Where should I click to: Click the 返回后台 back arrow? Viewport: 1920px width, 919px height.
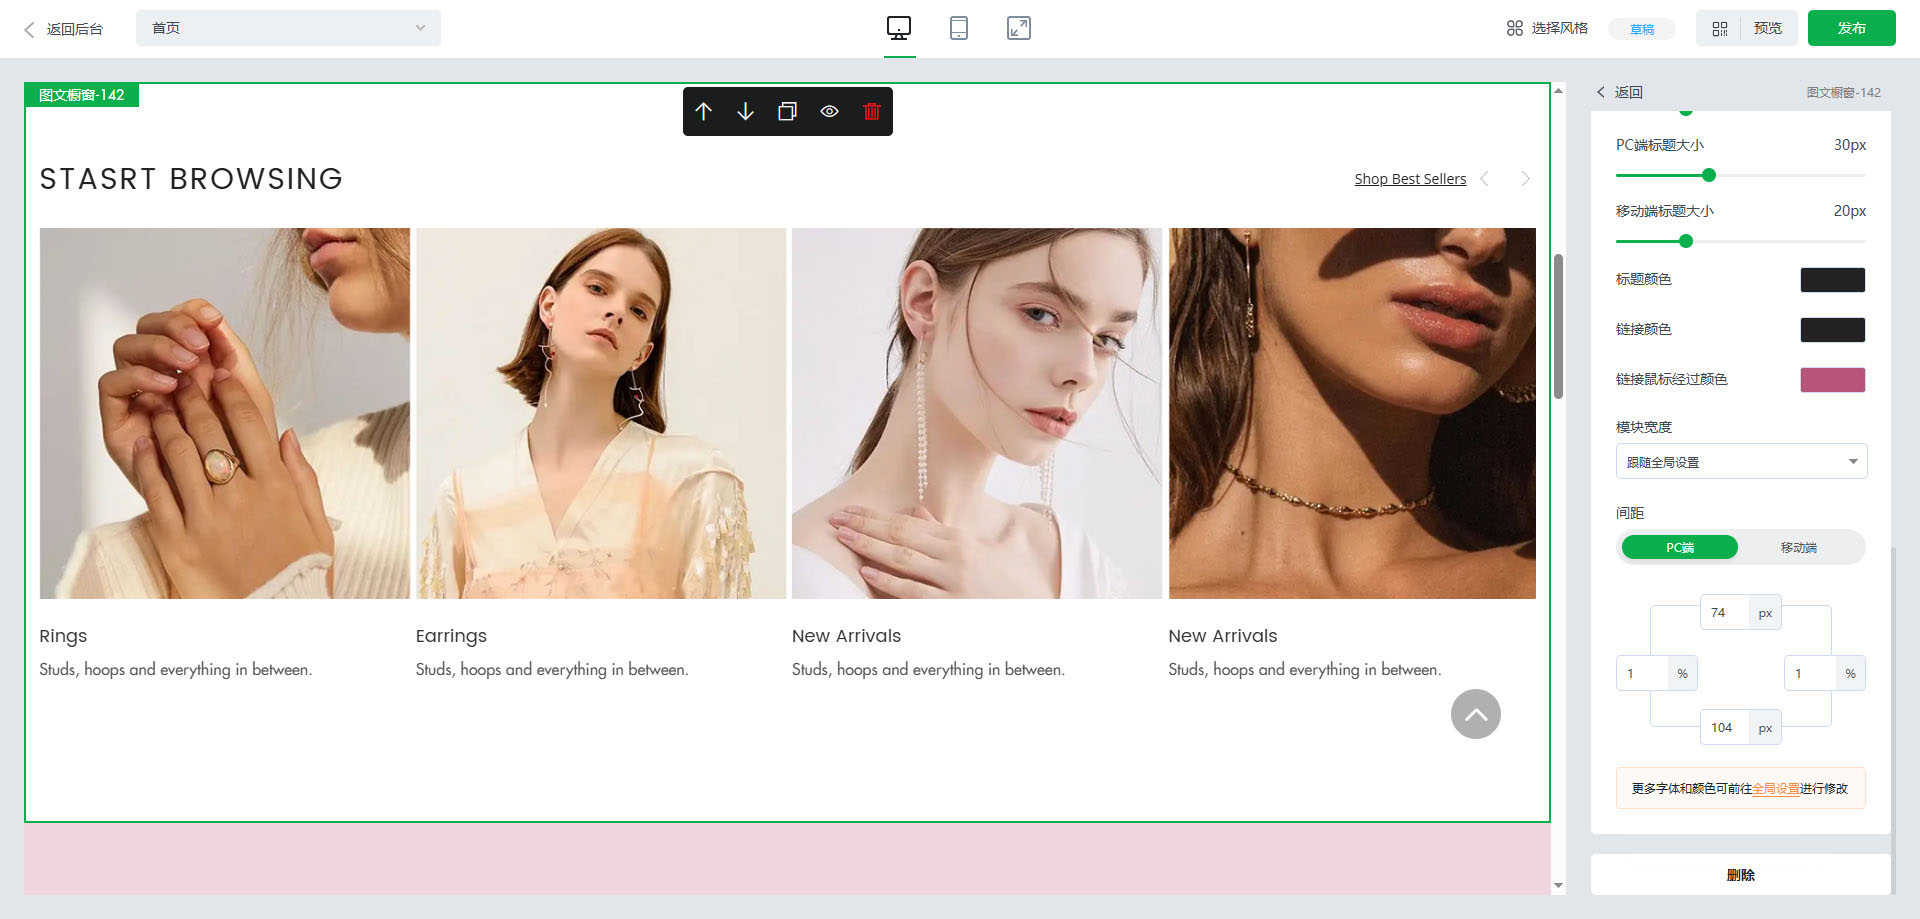pos(29,29)
